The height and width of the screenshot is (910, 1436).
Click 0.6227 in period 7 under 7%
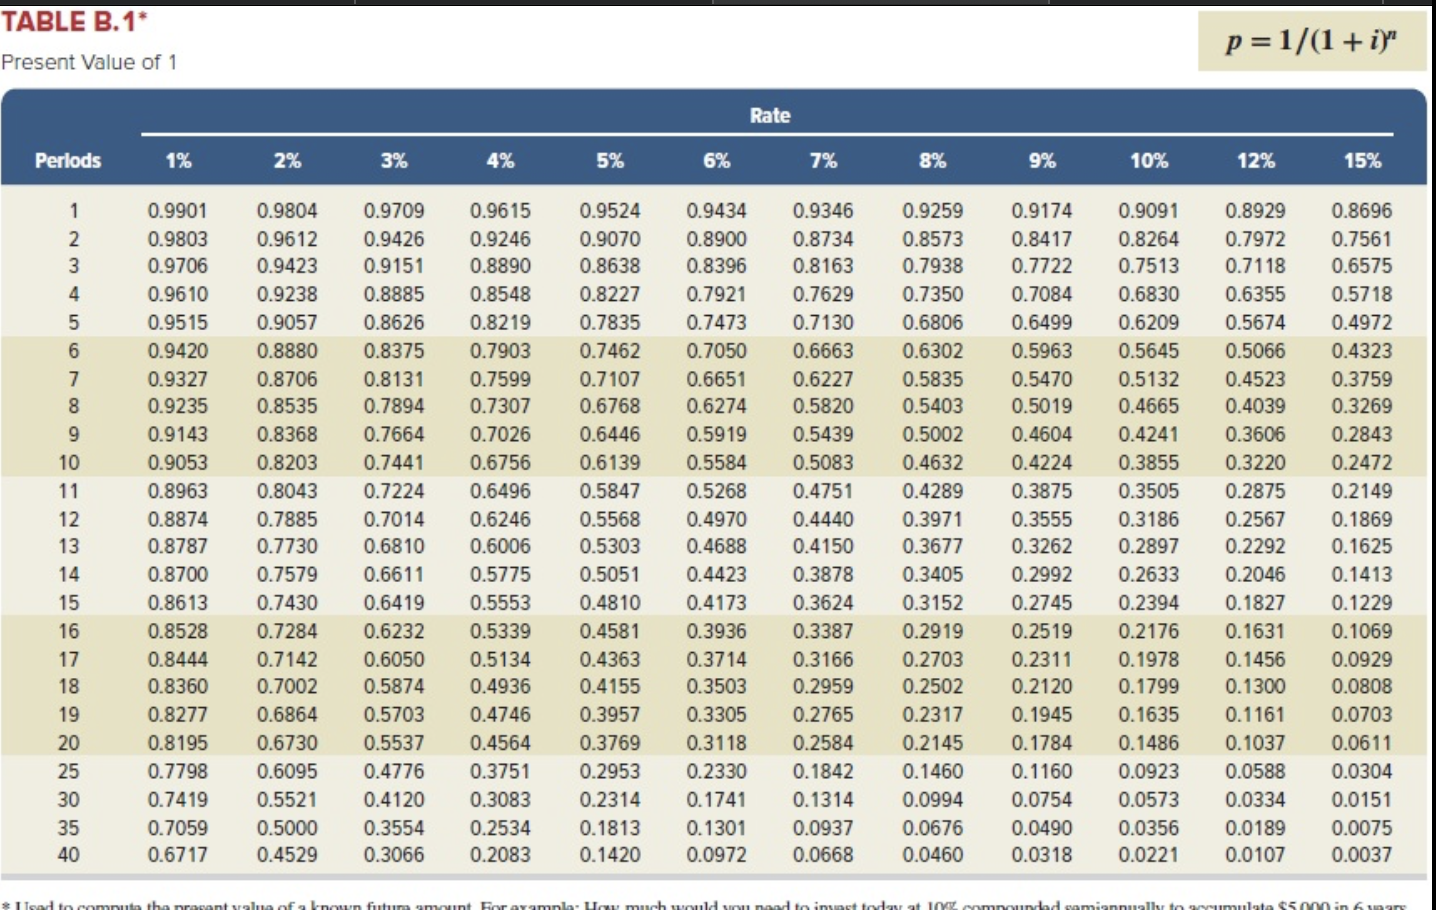tap(823, 379)
